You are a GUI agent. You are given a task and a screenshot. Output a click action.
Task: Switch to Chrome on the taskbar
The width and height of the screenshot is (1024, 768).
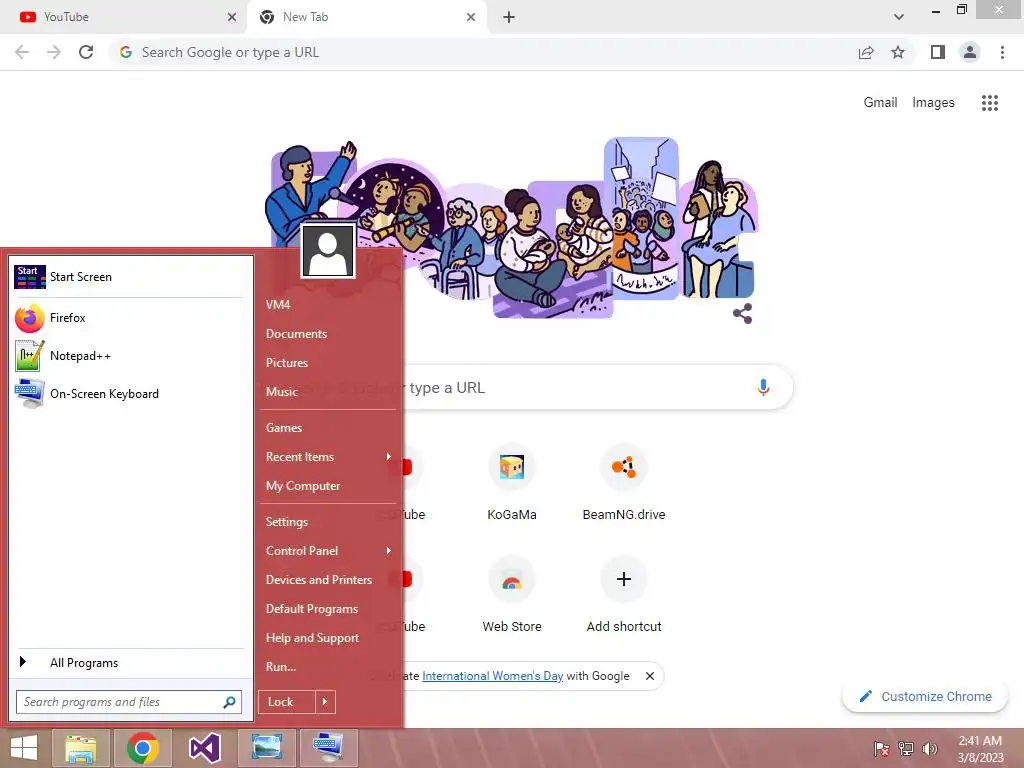tap(143, 748)
